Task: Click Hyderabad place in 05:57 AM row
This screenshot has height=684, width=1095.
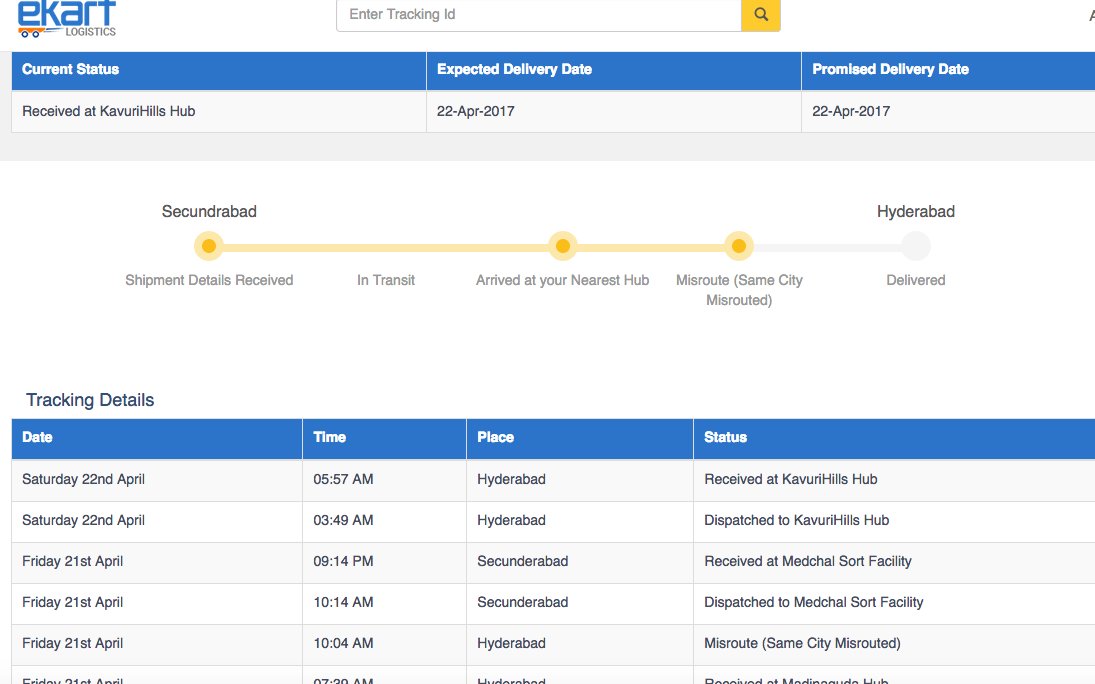Action: point(511,479)
